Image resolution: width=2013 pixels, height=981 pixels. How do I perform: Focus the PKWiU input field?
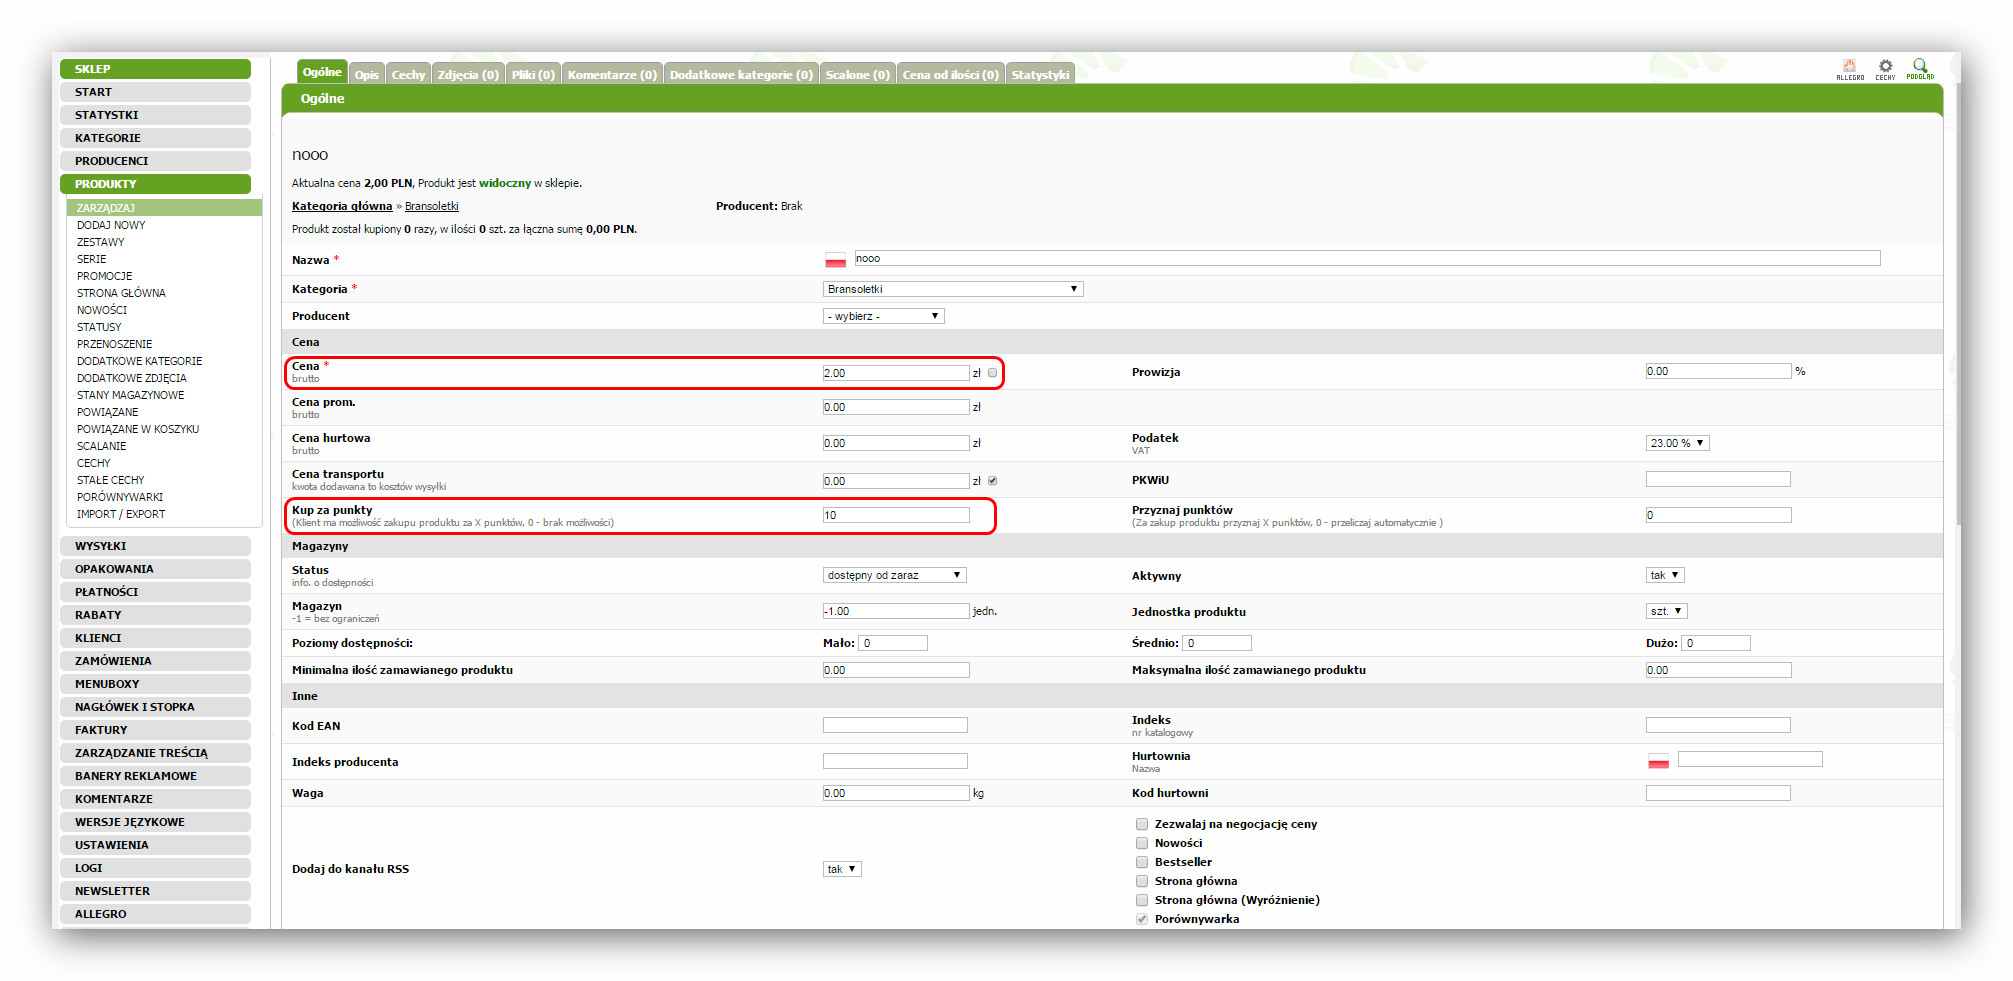pyautogui.click(x=1718, y=479)
